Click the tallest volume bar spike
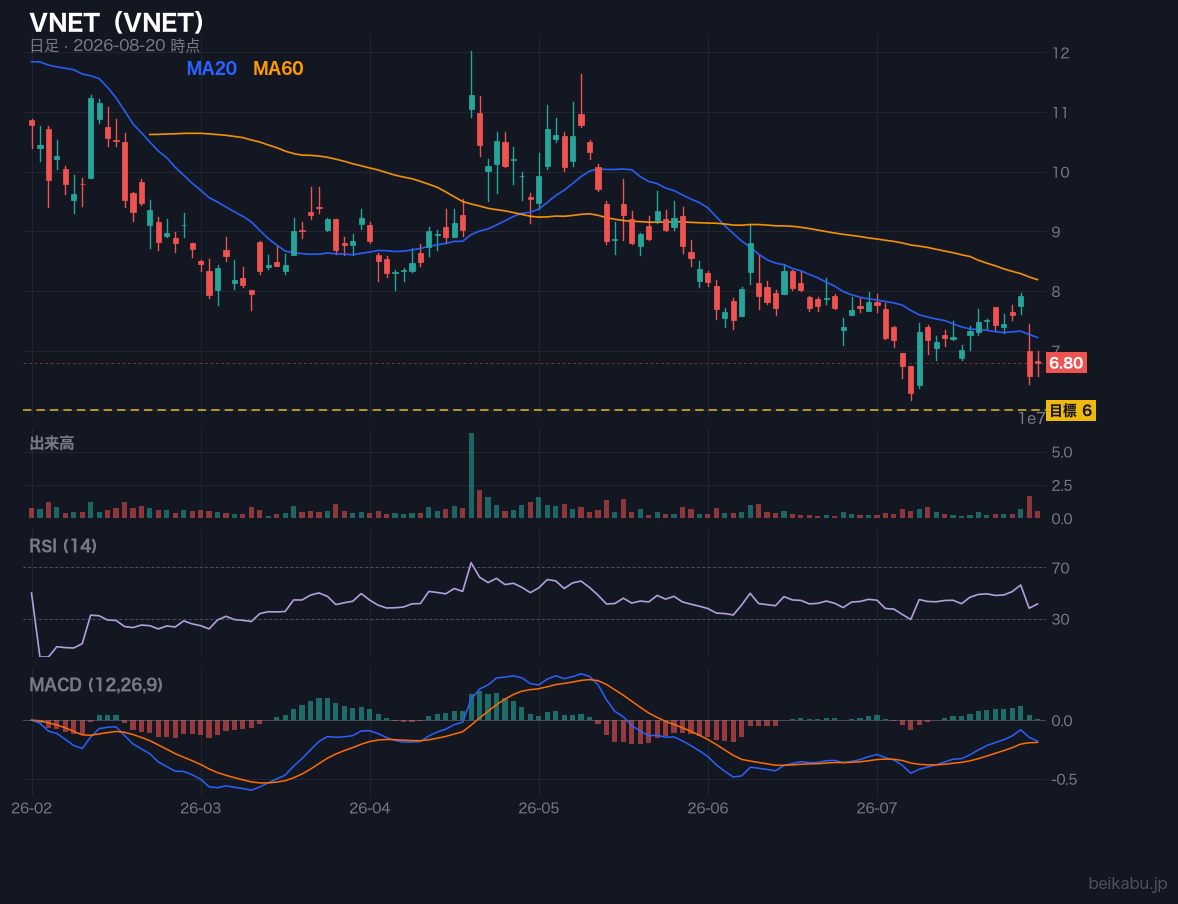Screen dimensions: 1178x904 [x=472, y=475]
